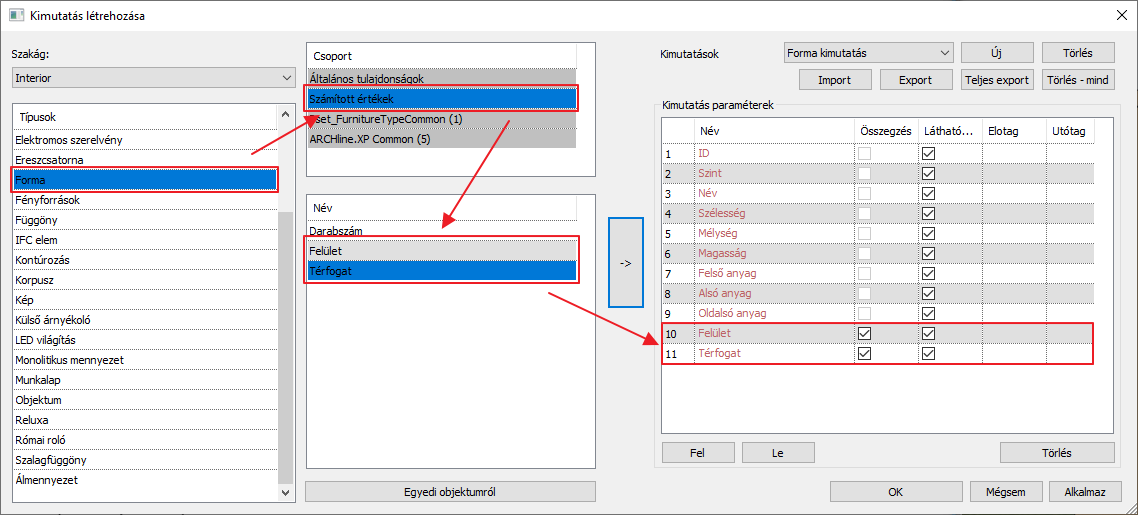Uncheck the Látható checkbox for ID row
This screenshot has height=515, width=1138.
pyautogui.click(x=928, y=154)
